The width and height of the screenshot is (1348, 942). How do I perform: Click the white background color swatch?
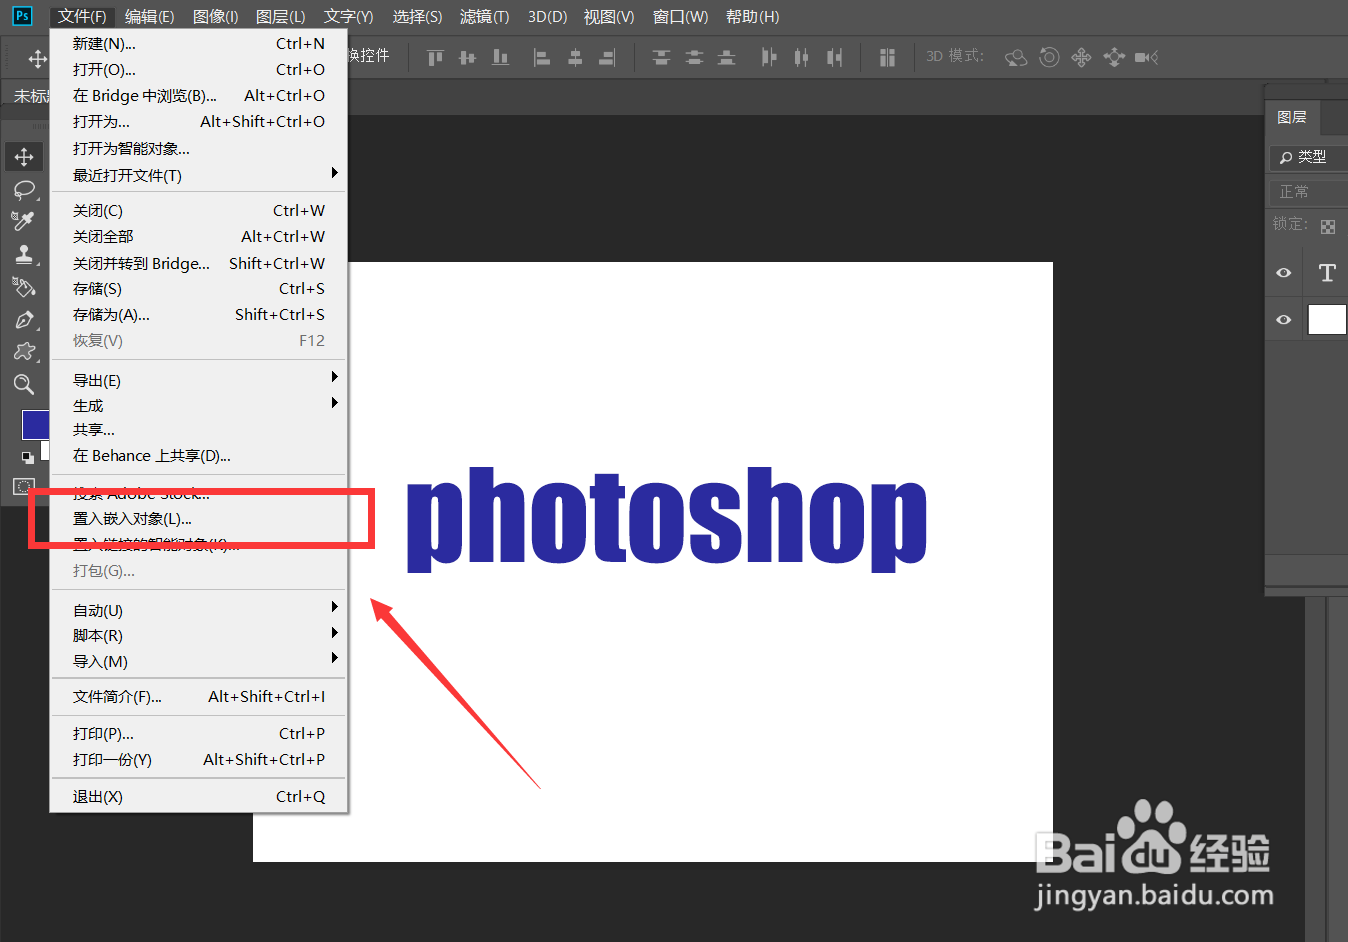pyautogui.click(x=45, y=451)
